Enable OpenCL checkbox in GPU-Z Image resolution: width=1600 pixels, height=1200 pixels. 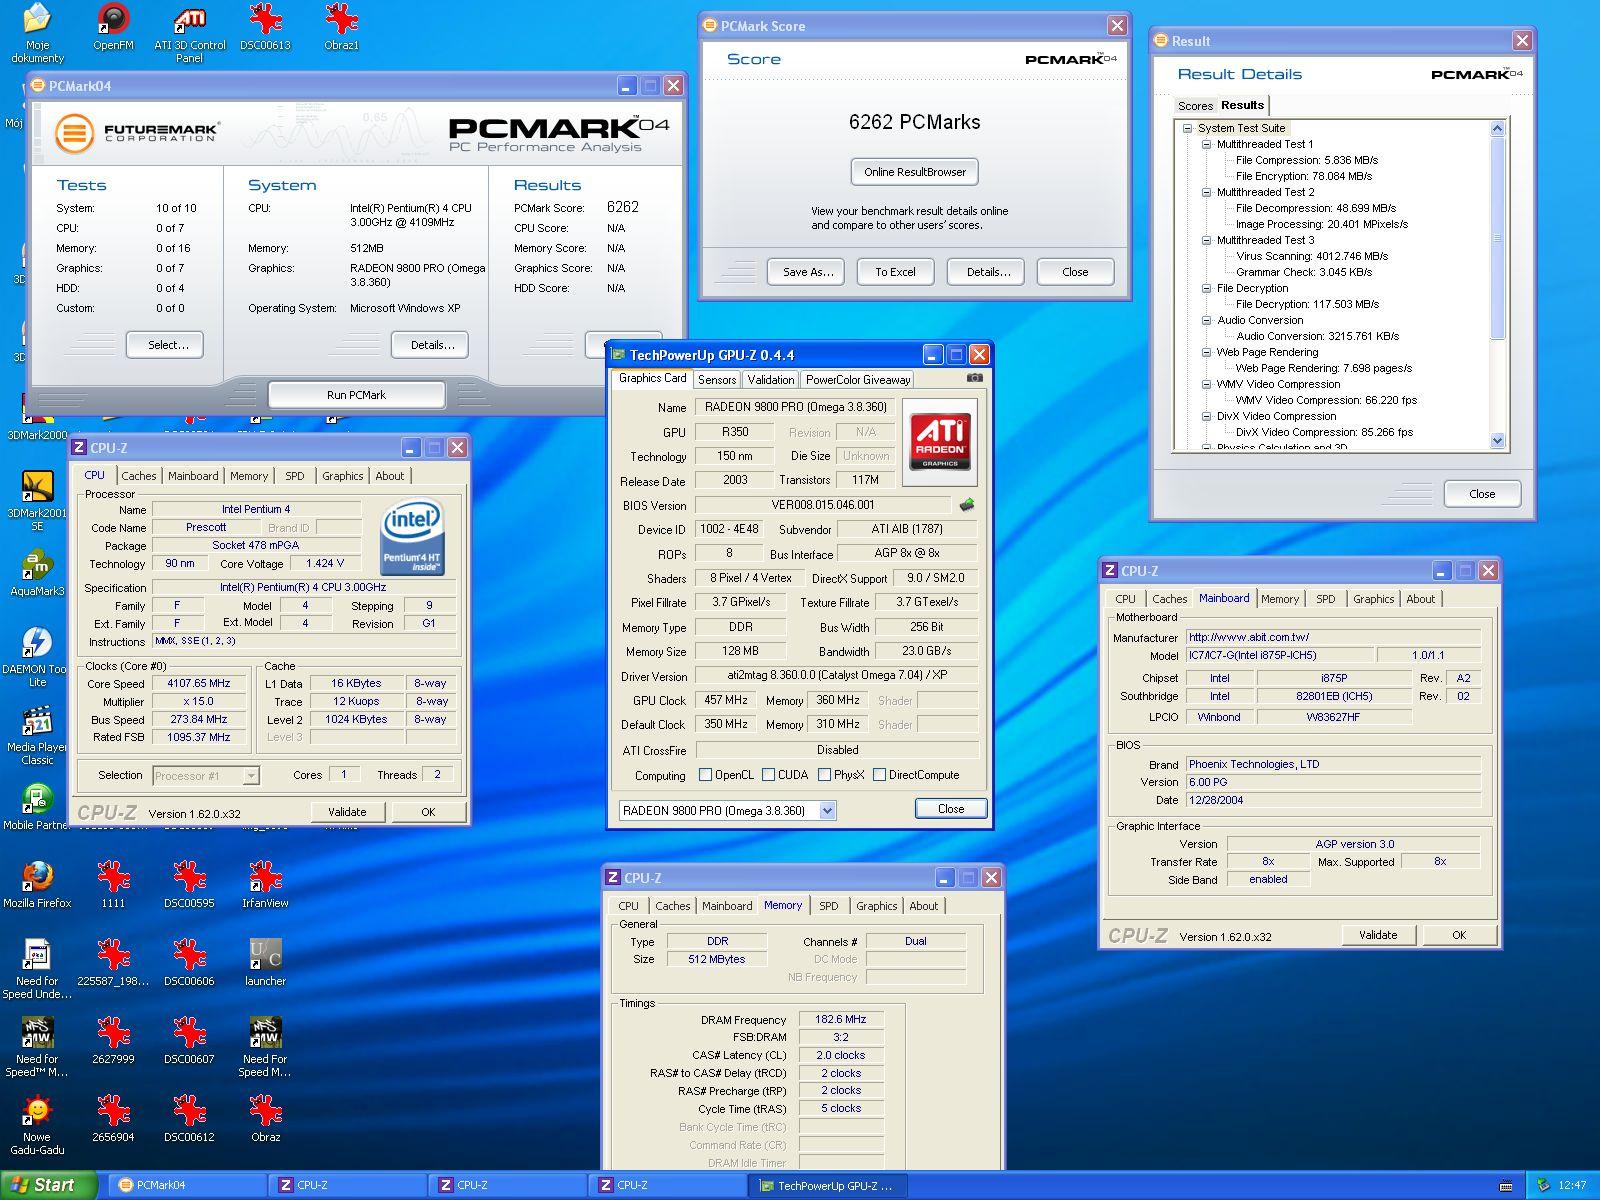point(705,775)
